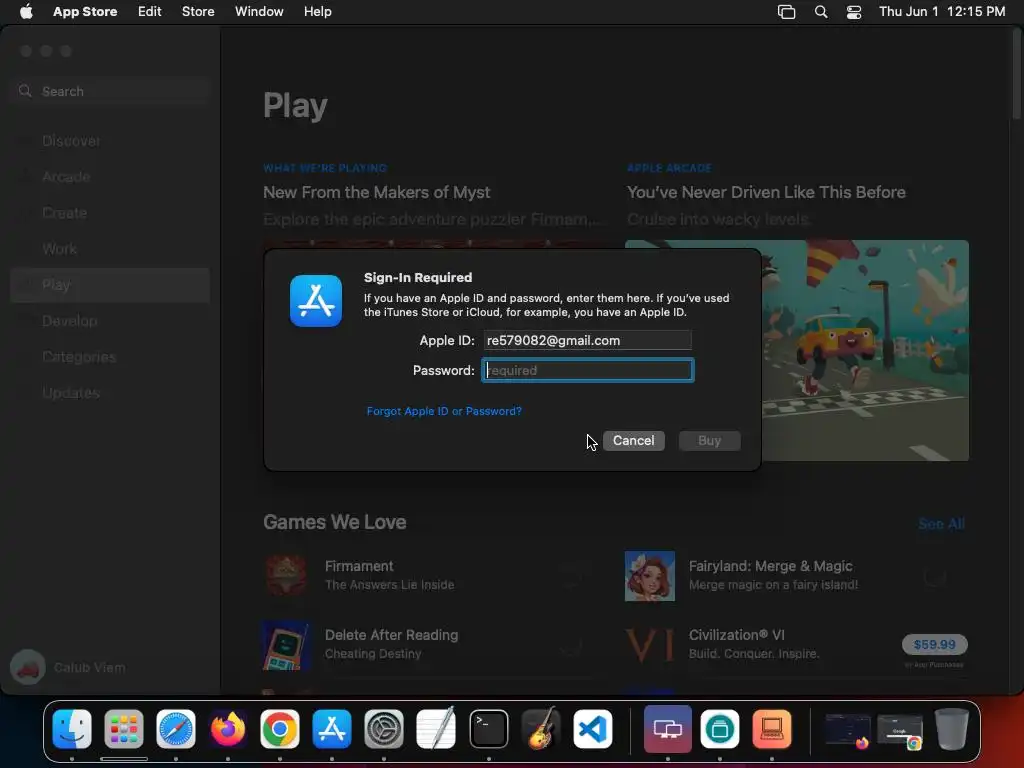Click the $59.99 price button
The height and width of the screenshot is (768, 1024).
pyautogui.click(x=935, y=645)
